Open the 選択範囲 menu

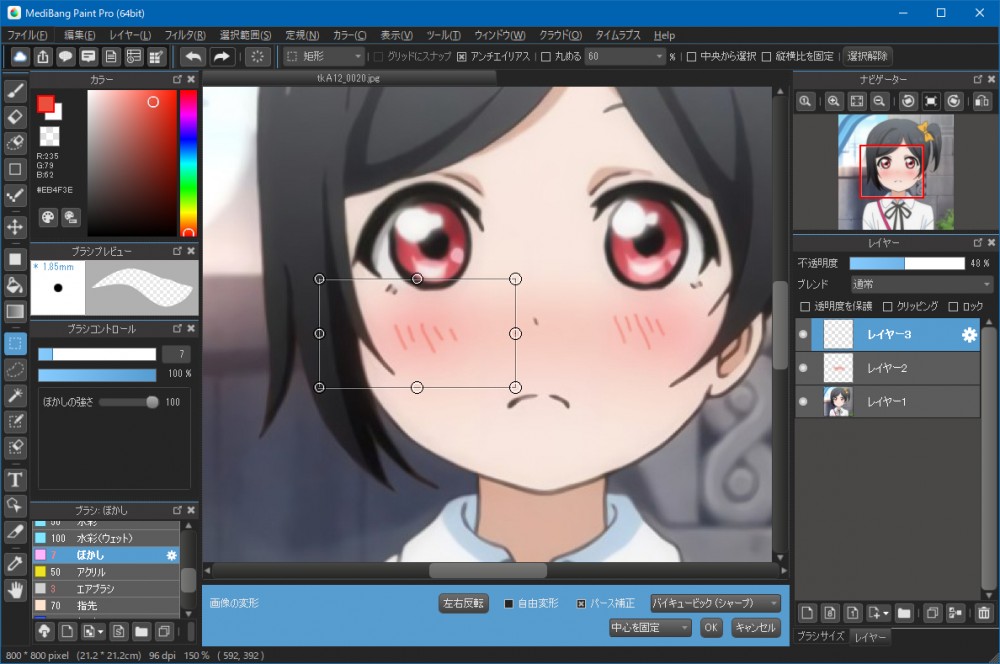[x=246, y=36]
